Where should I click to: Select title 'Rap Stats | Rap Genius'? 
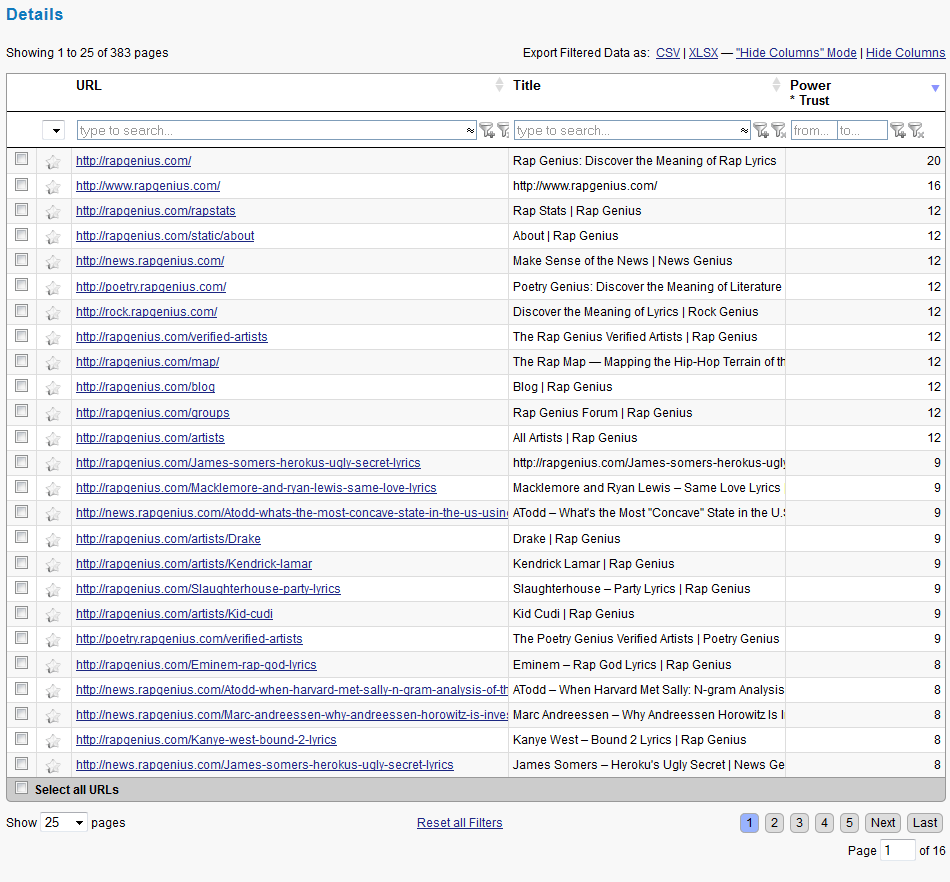(x=577, y=211)
